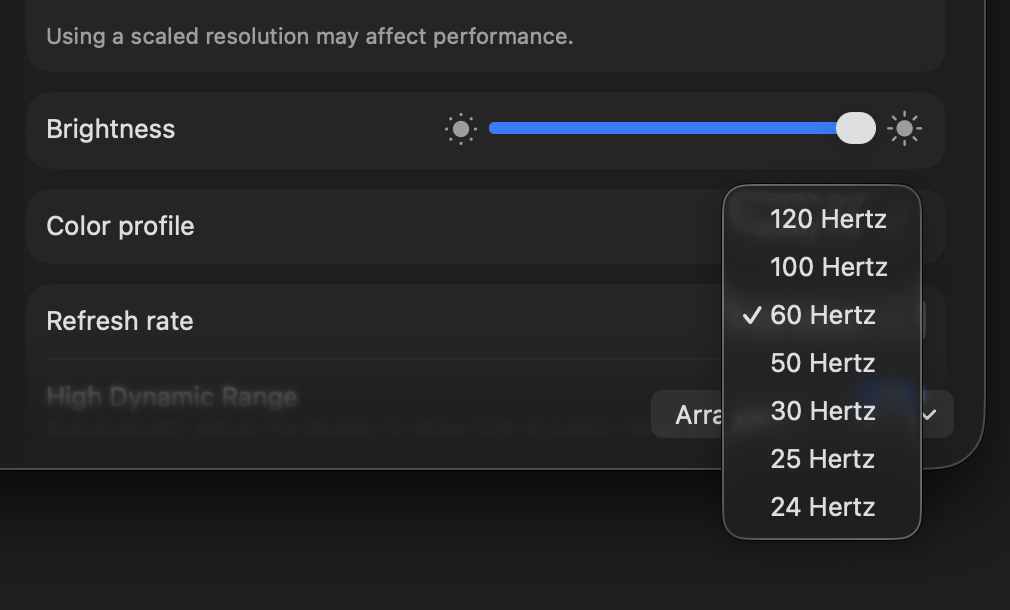Pick 25 Hertz refresh rate
The width and height of the screenshot is (1010, 610).
pyautogui.click(x=822, y=459)
